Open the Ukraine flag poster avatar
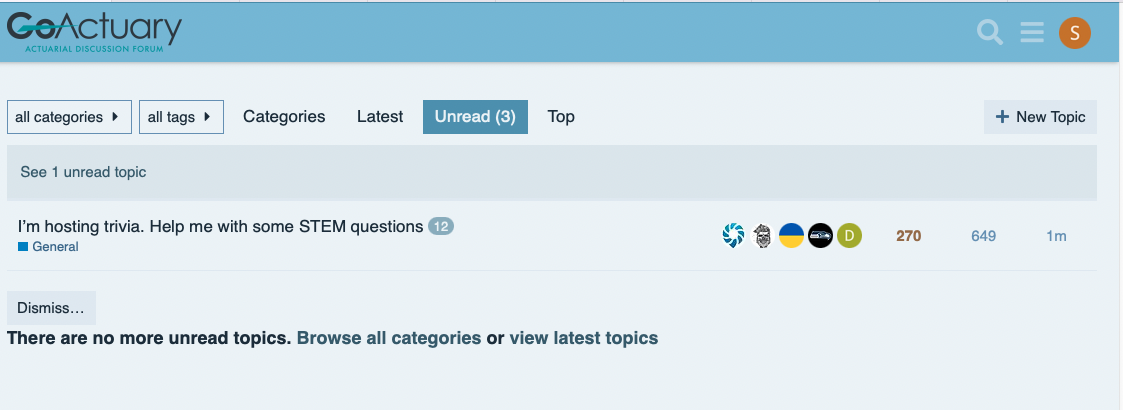This screenshot has height=410, width=1123. 791,235
